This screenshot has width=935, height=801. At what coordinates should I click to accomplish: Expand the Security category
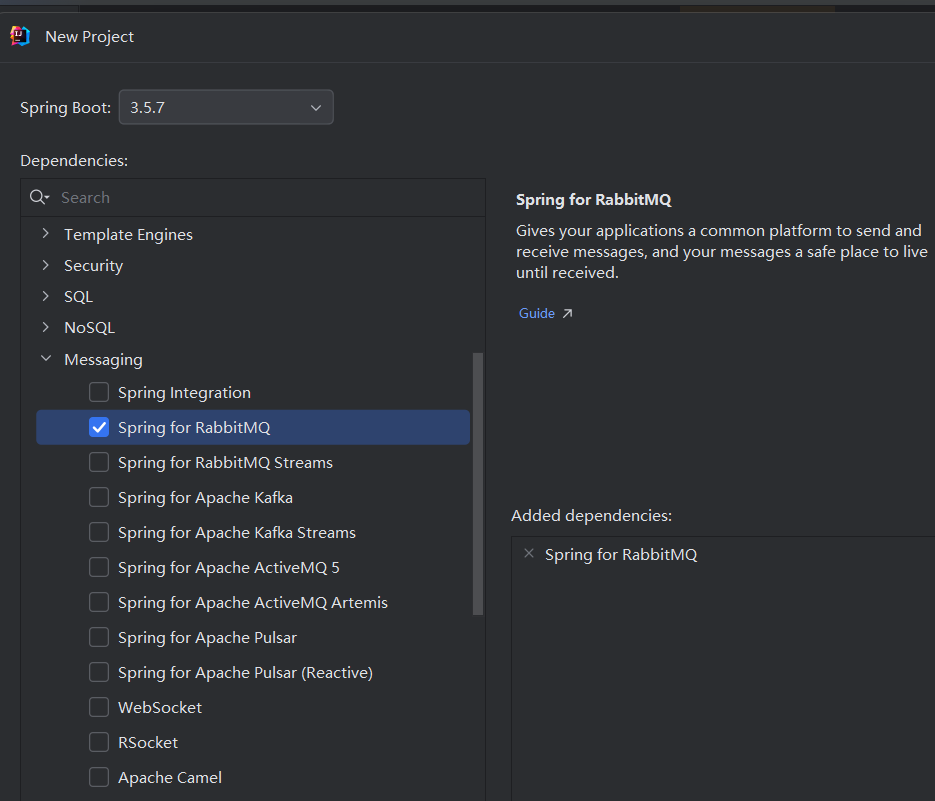[46, 265]
